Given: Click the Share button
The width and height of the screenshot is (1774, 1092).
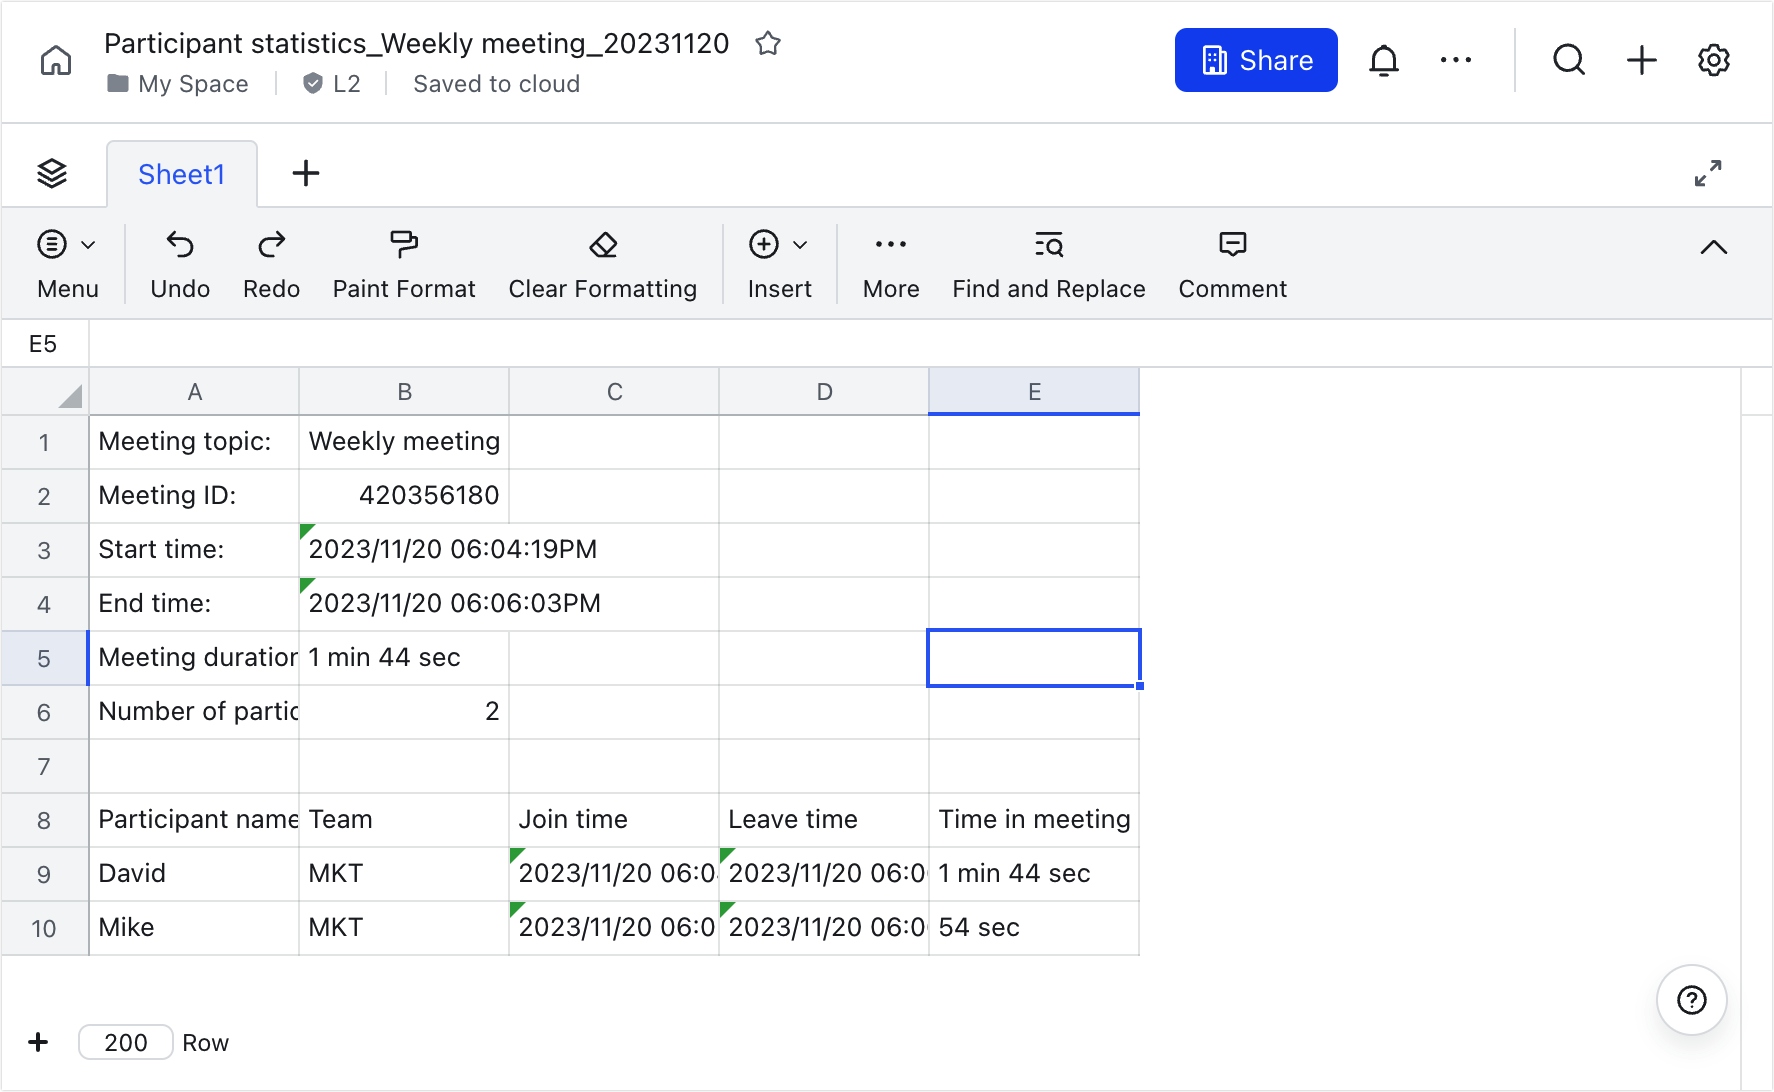Looking at the screenshot, I should (1256, 60).
